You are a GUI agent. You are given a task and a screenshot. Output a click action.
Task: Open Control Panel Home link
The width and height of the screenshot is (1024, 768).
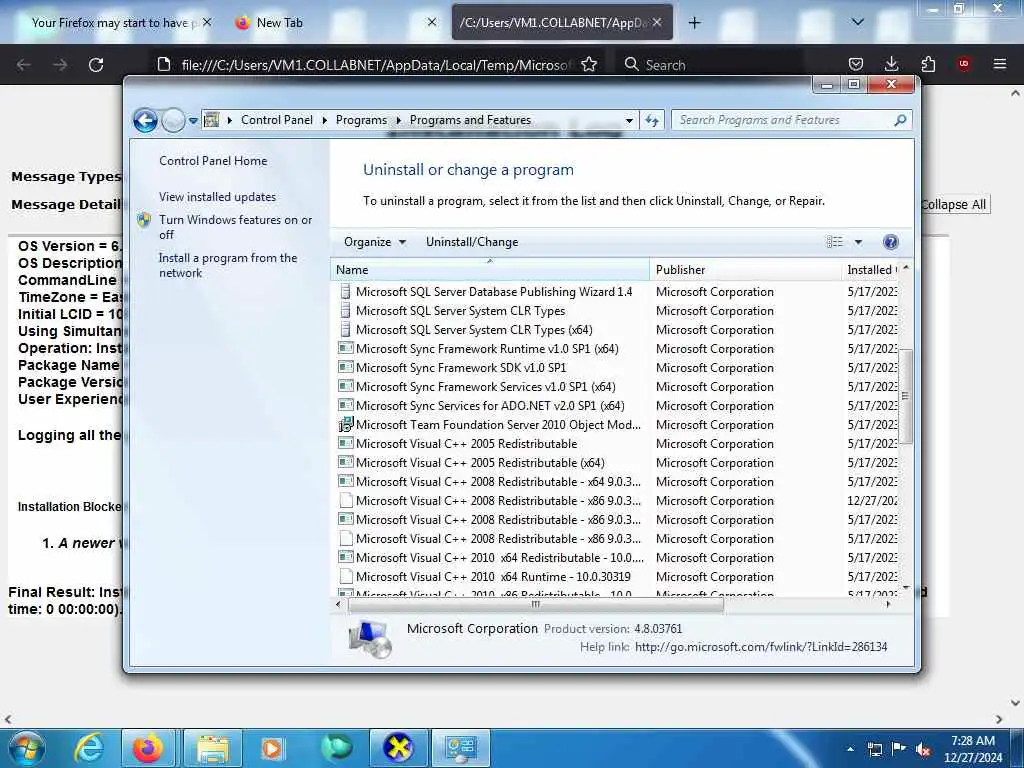213,161
